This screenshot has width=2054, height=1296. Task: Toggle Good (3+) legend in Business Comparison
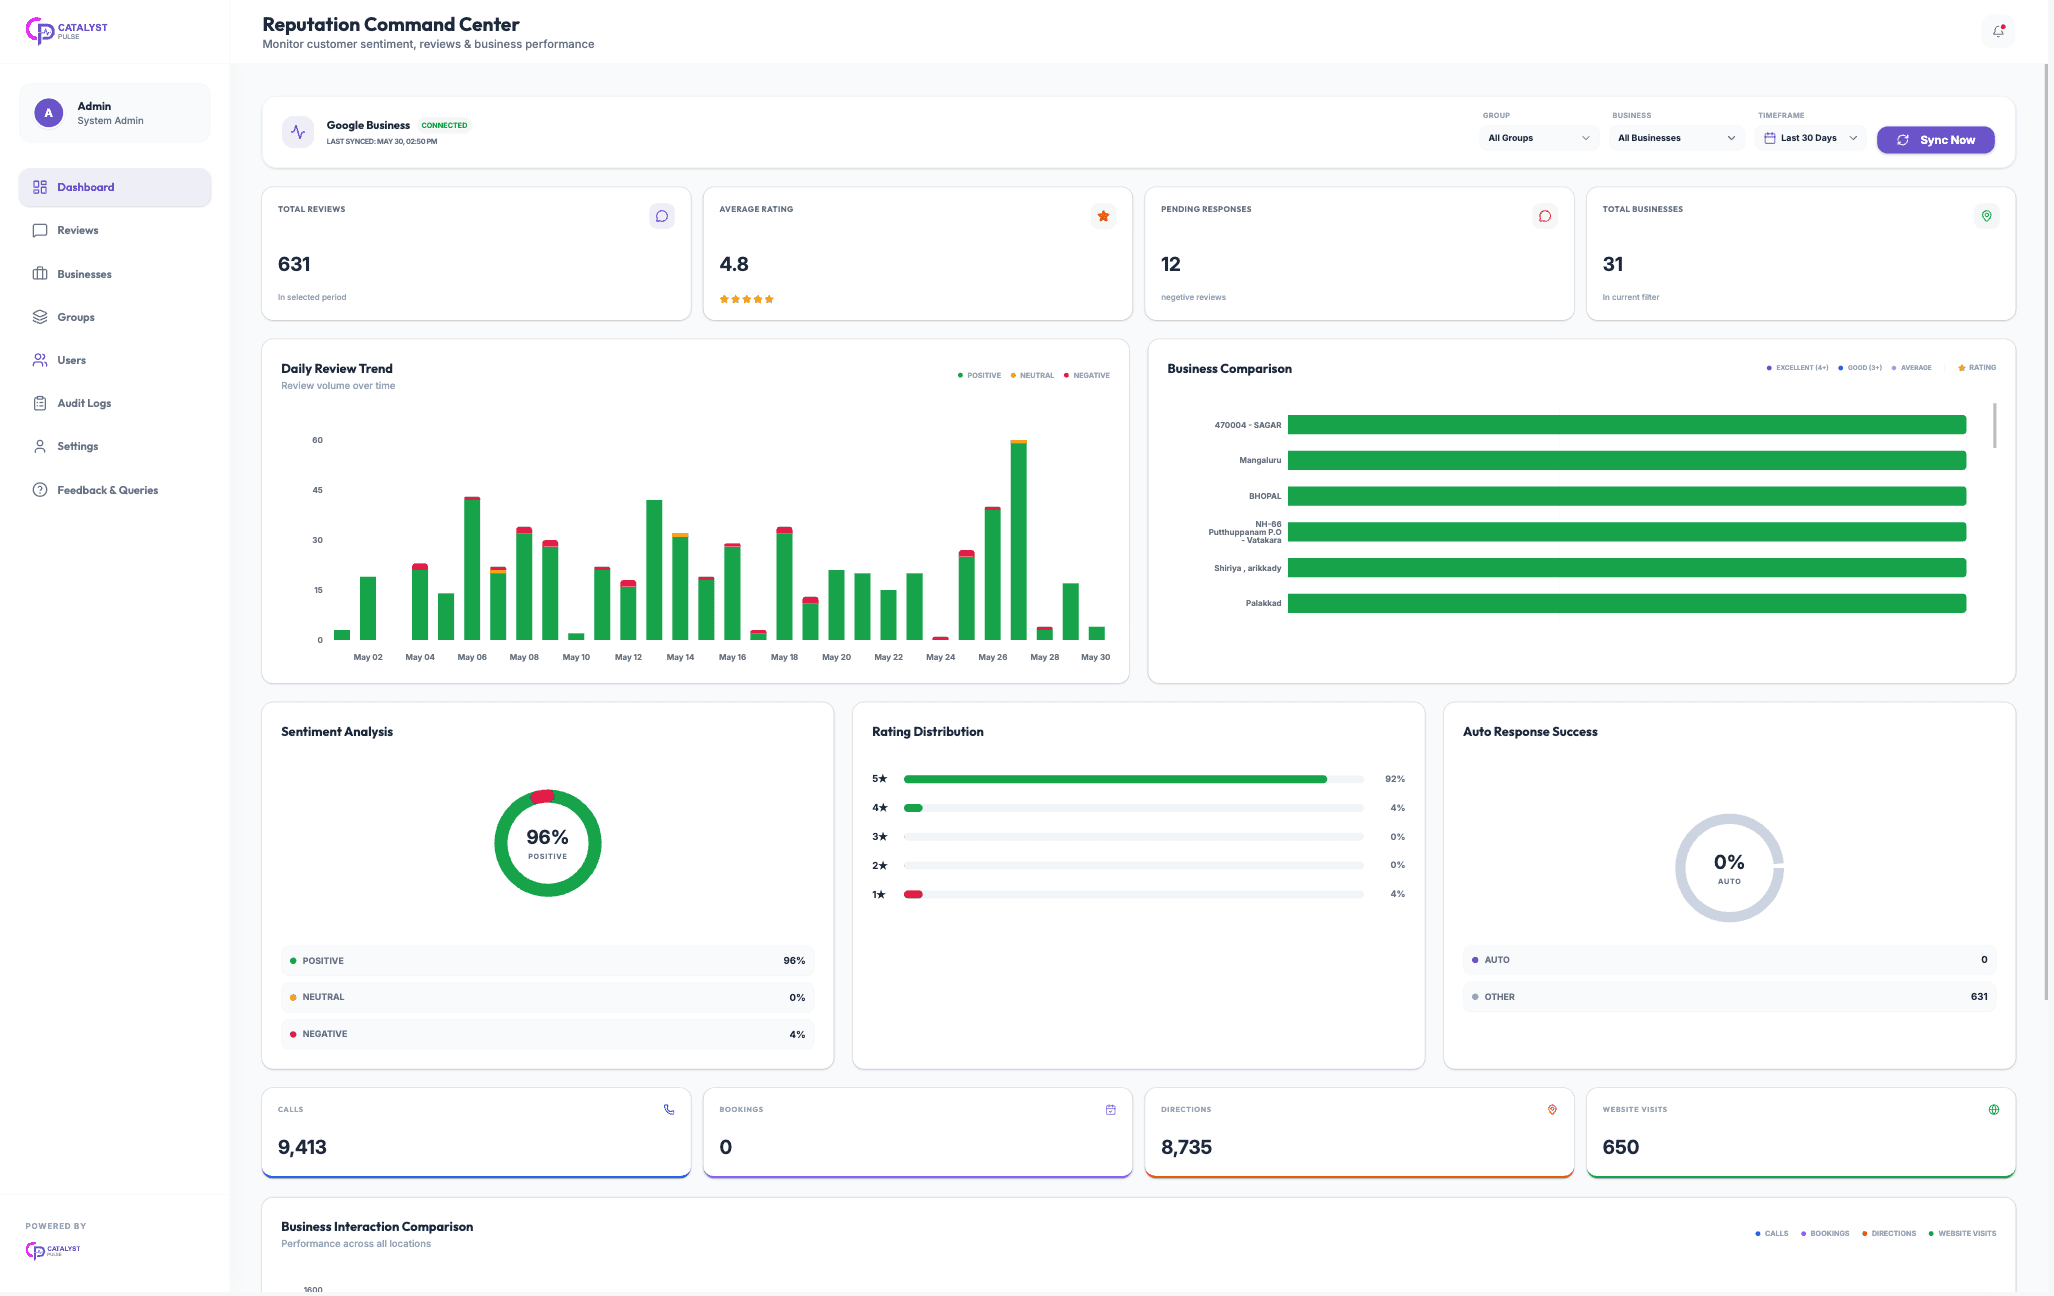[x=1860, y=368]
